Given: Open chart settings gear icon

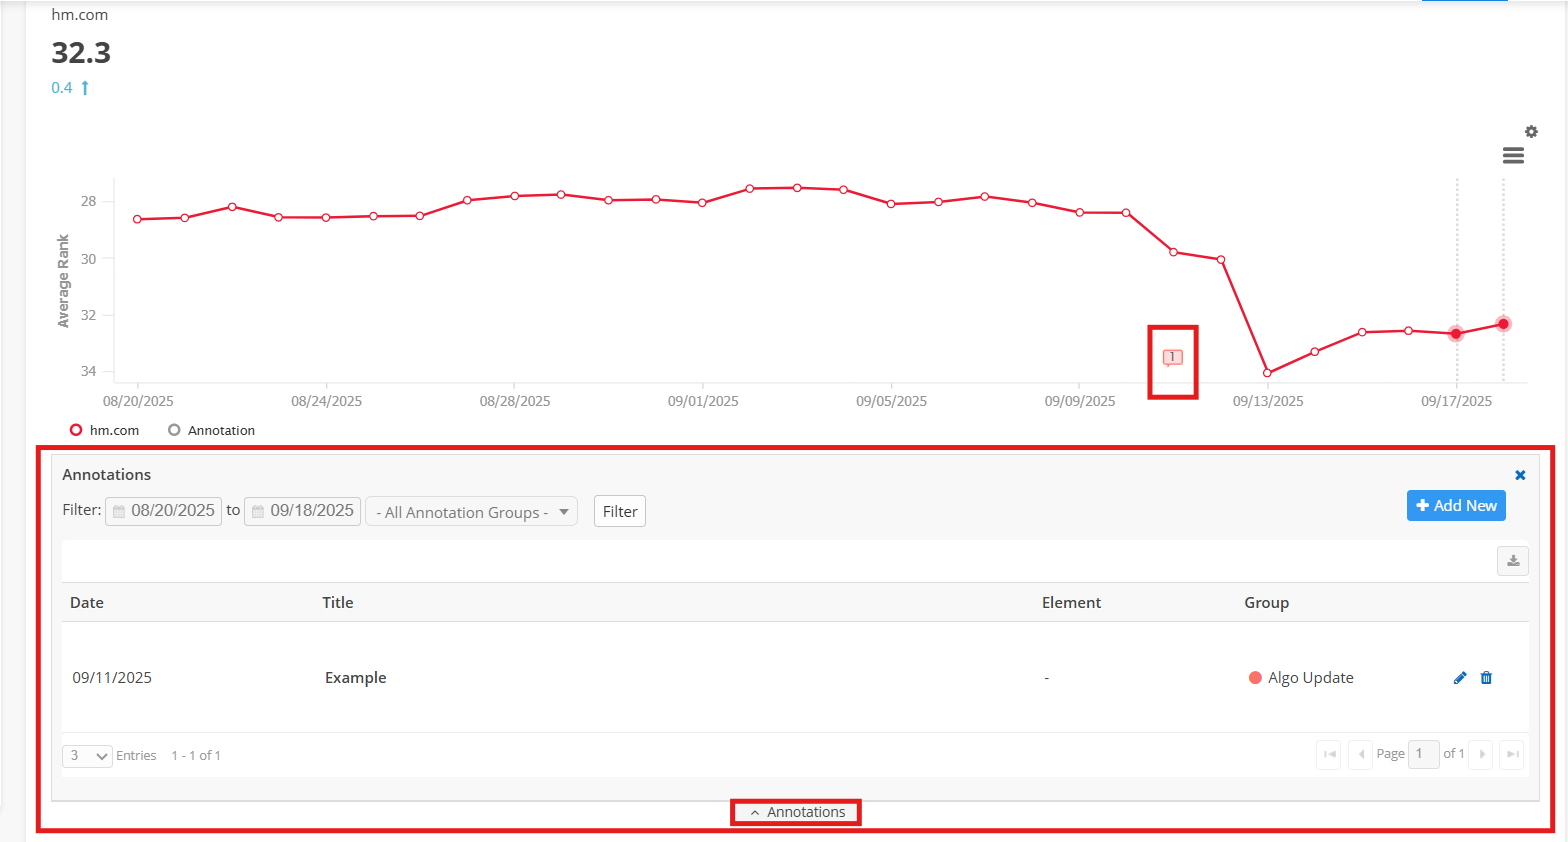Looking at the screenshot, I should (1531, 132).
